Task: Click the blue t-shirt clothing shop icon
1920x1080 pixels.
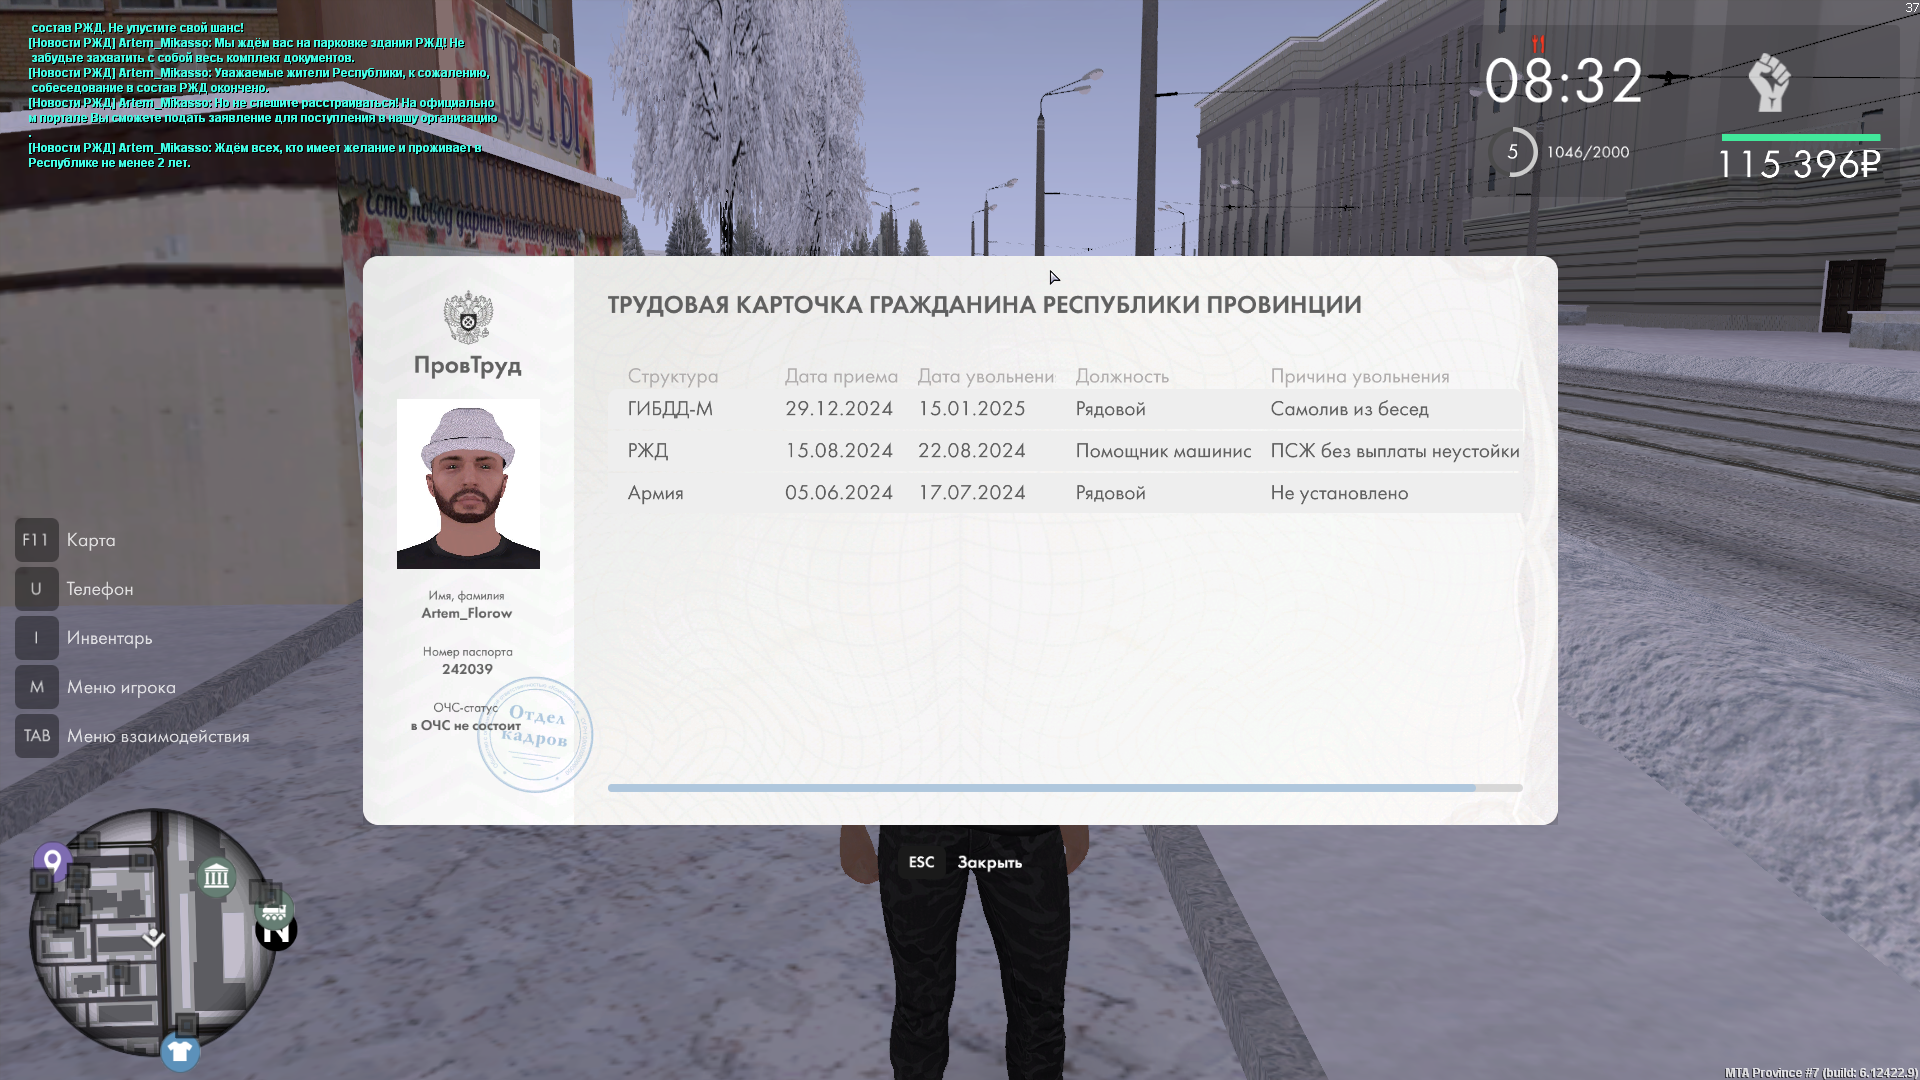Action: point(180,1051)
